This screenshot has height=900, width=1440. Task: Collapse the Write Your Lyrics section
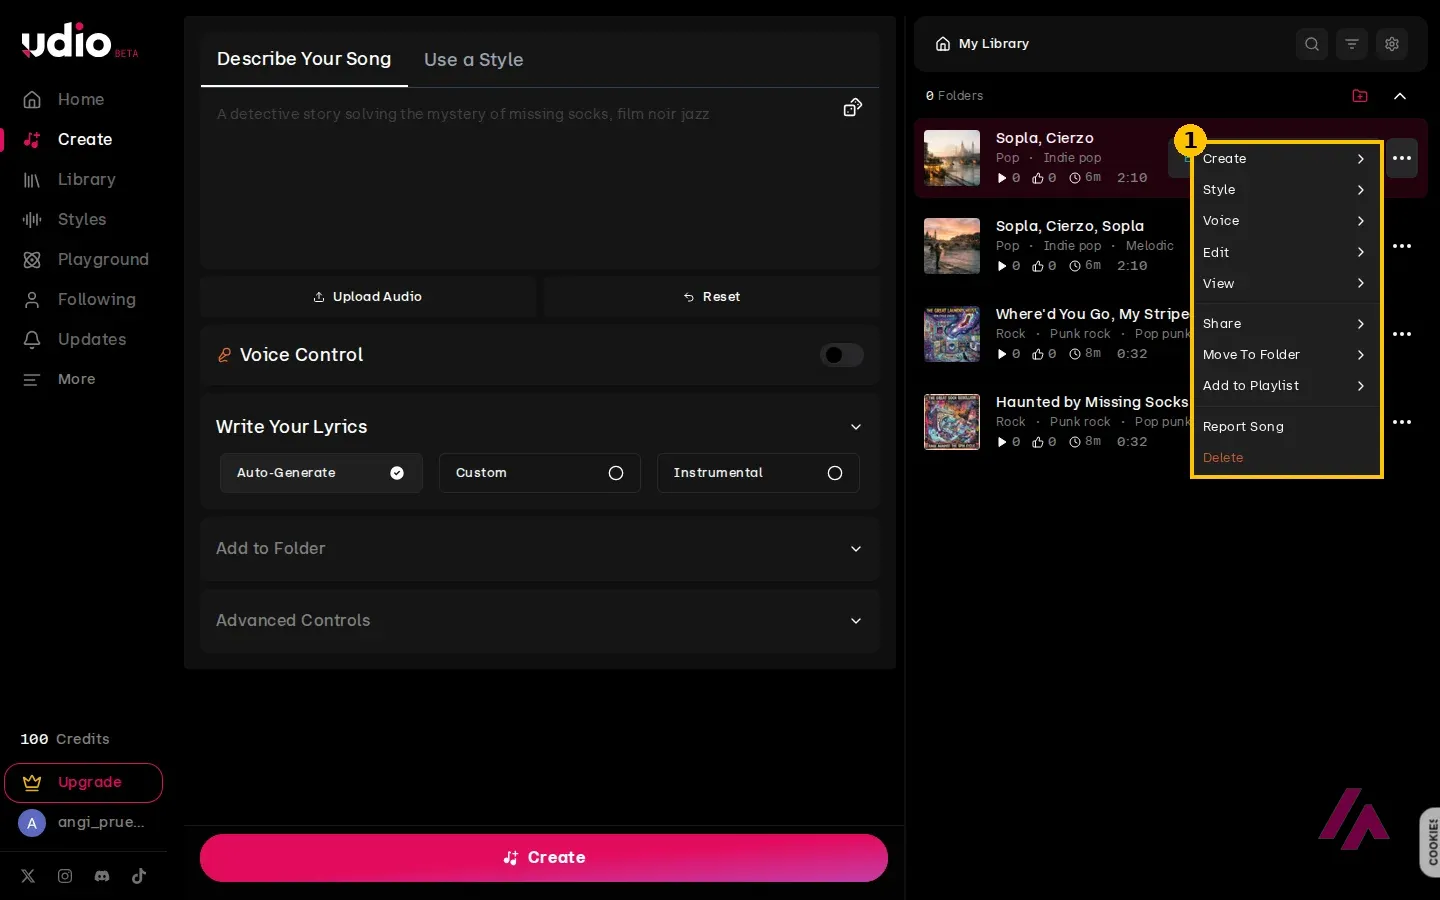click(856, 427)
